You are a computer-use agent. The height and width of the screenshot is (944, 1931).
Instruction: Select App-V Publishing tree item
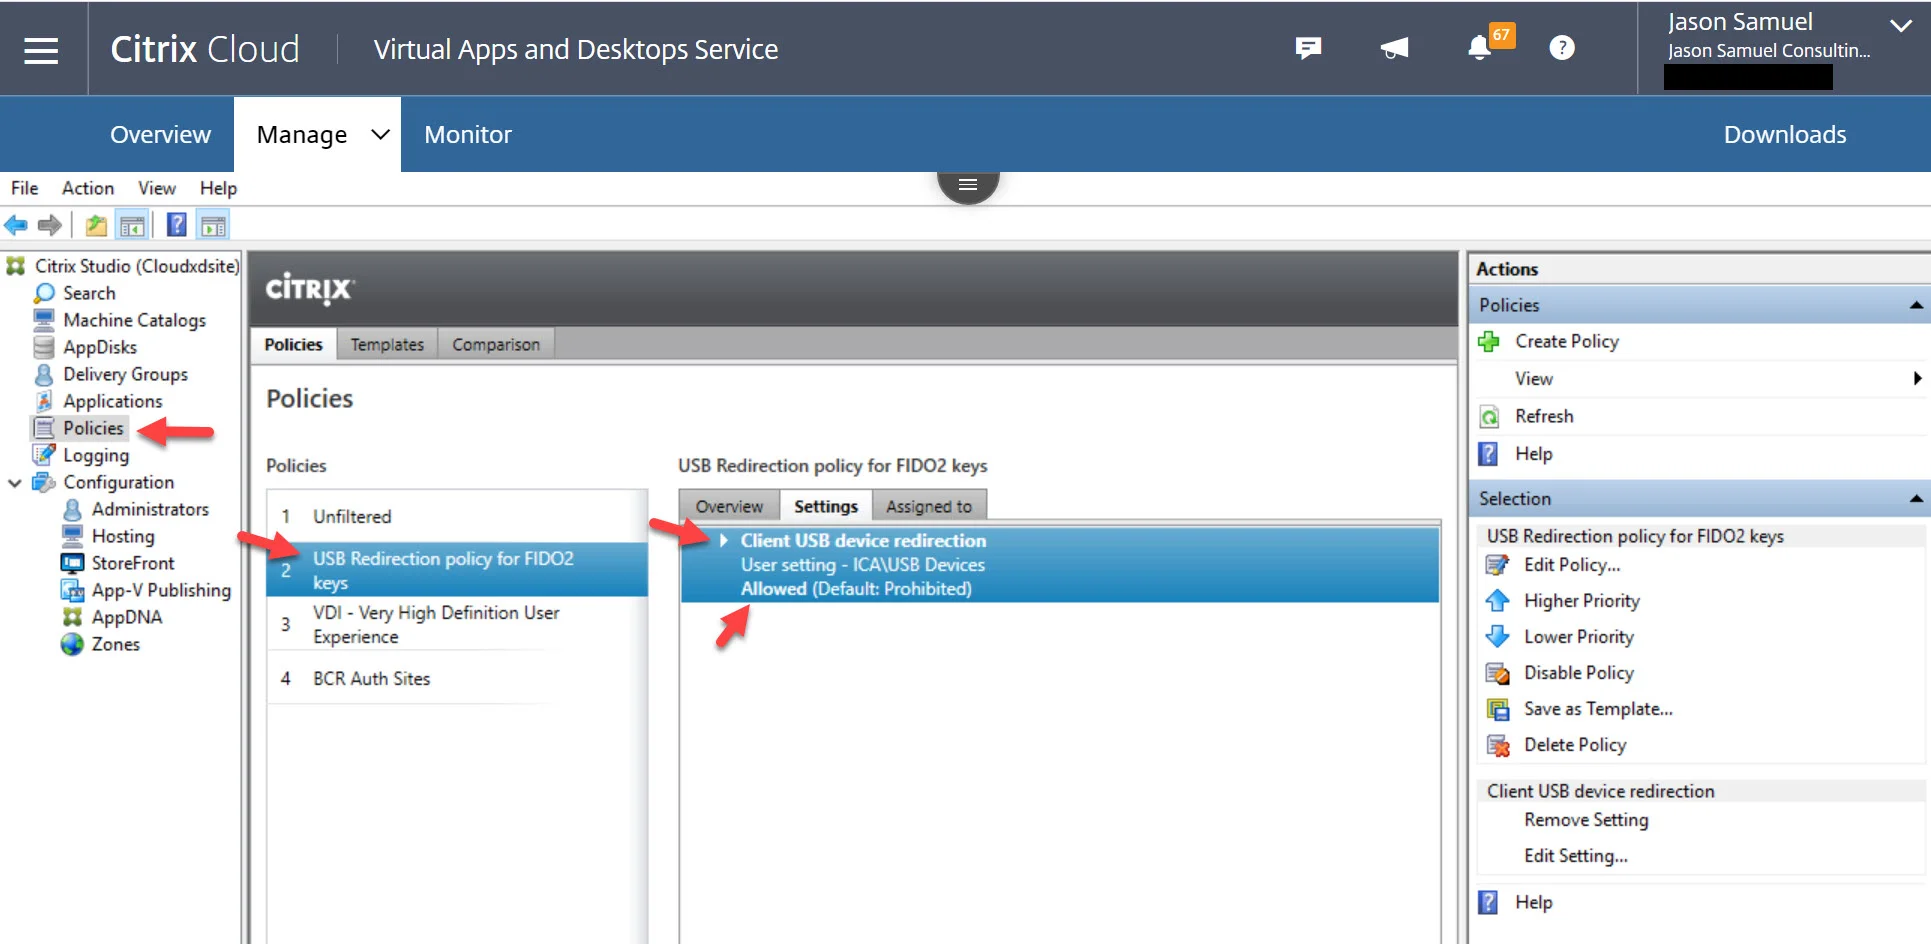[161, 590]
